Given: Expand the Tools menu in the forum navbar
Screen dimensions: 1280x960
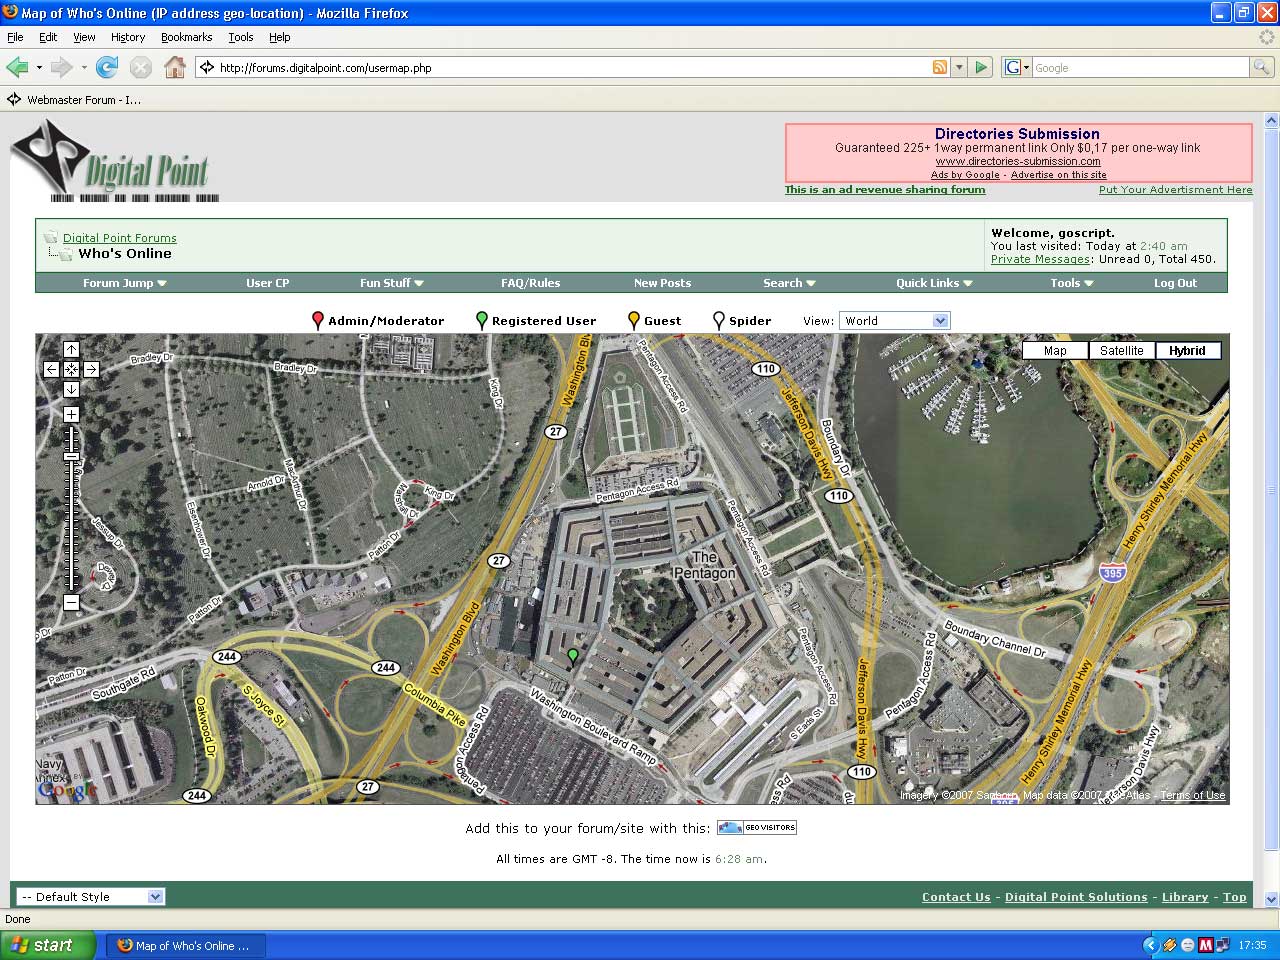Looking at the screenshot, I should (1072, 283).
